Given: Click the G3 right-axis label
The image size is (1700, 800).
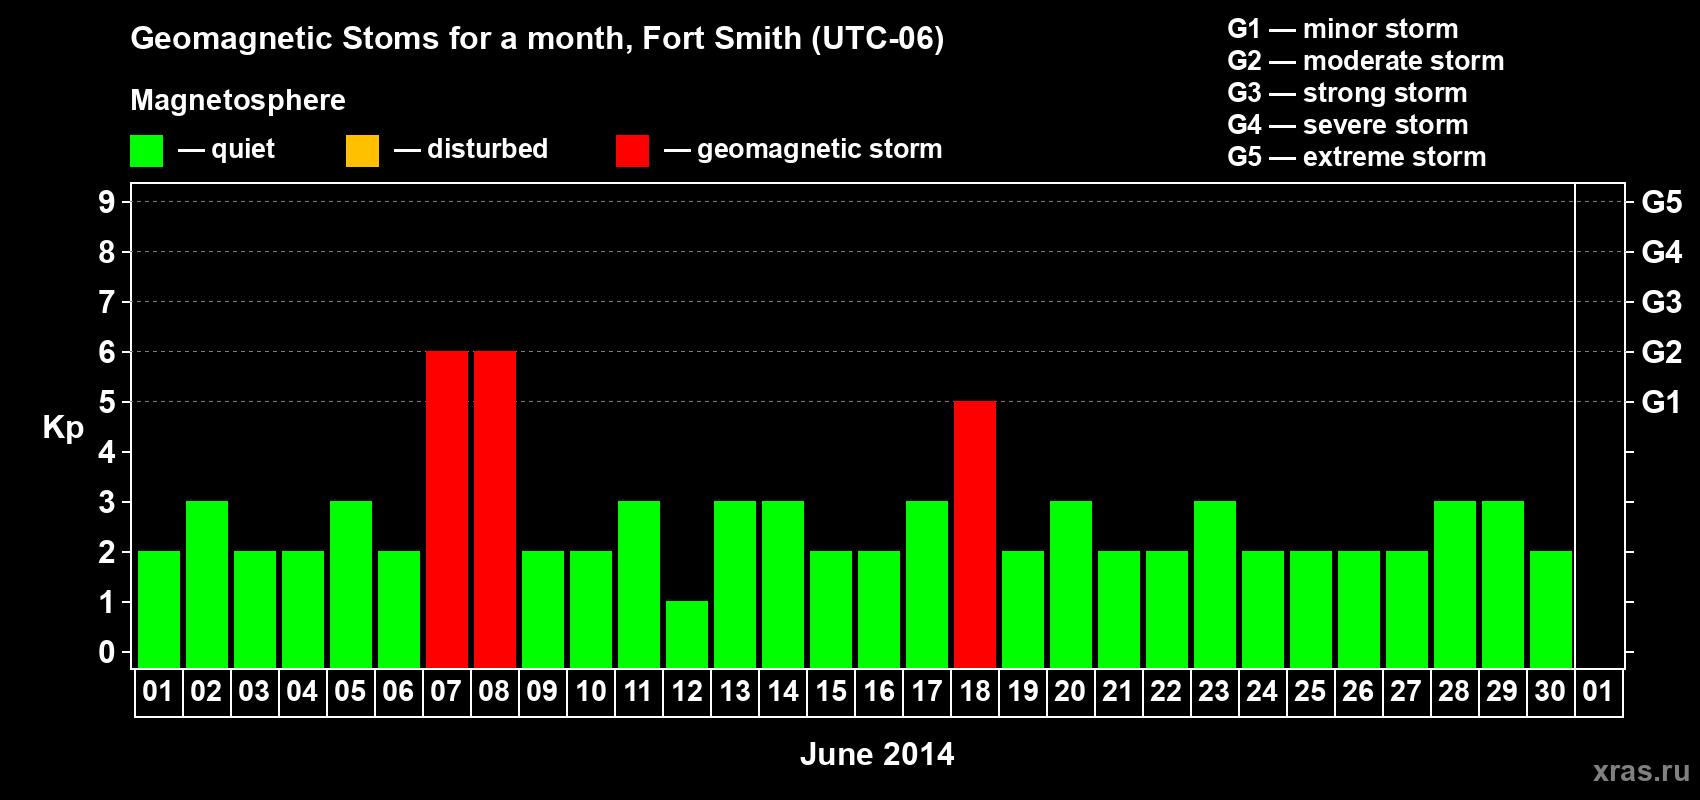Looking at the screenshot, I should tap(1661, 302).
